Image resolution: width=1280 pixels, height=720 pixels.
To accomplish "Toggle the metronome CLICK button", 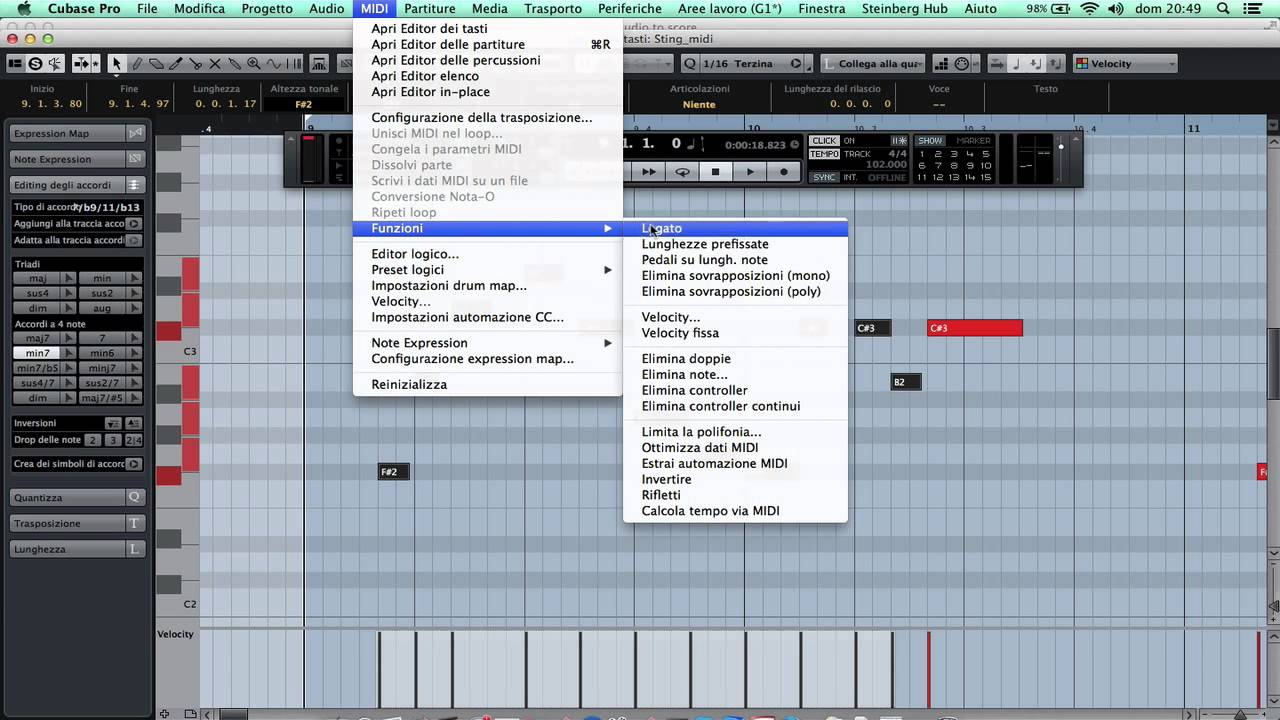I will click(824, 141).
